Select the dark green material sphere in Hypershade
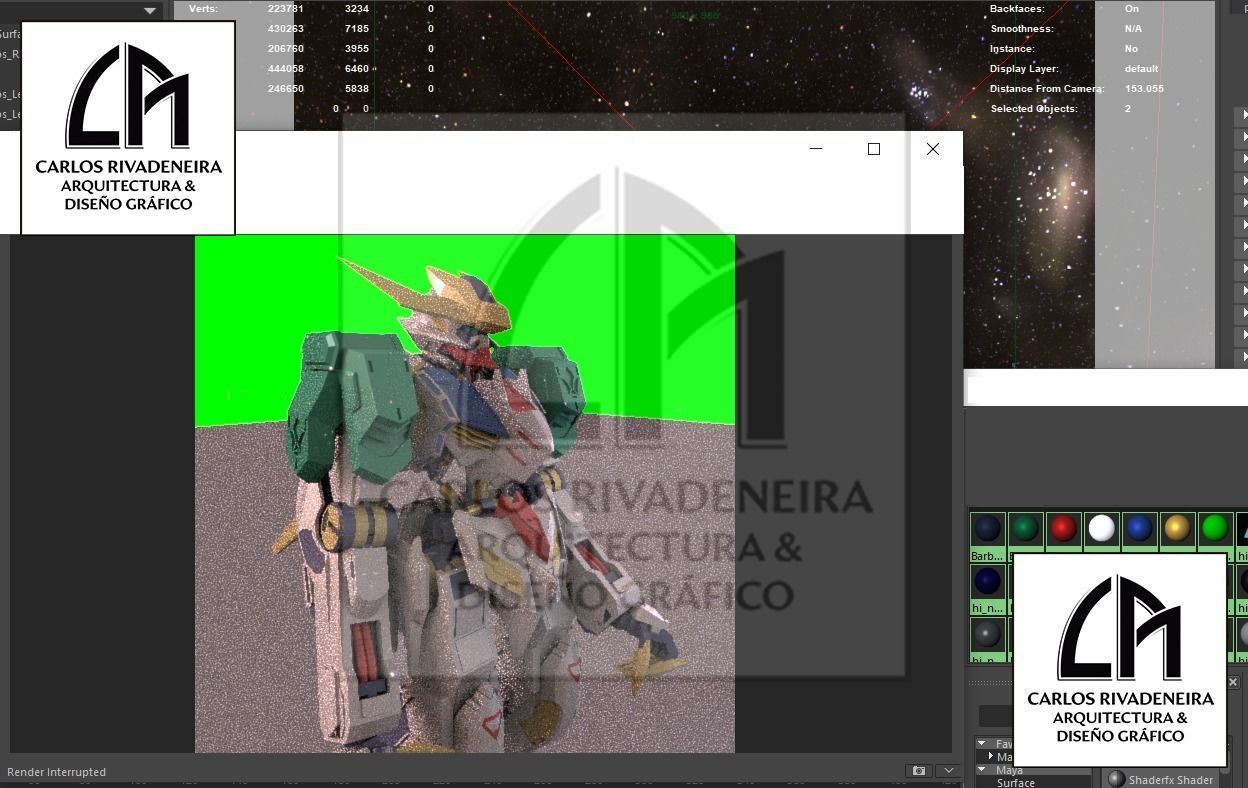The height and width of the screenshot is (788, 1248). point(1025,528)
